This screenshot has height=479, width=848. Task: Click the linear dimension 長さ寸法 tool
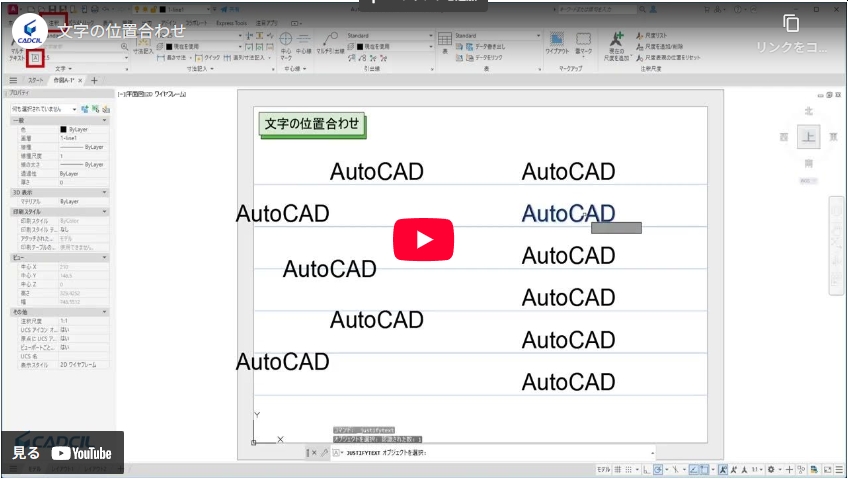click(x=172, y=57)
